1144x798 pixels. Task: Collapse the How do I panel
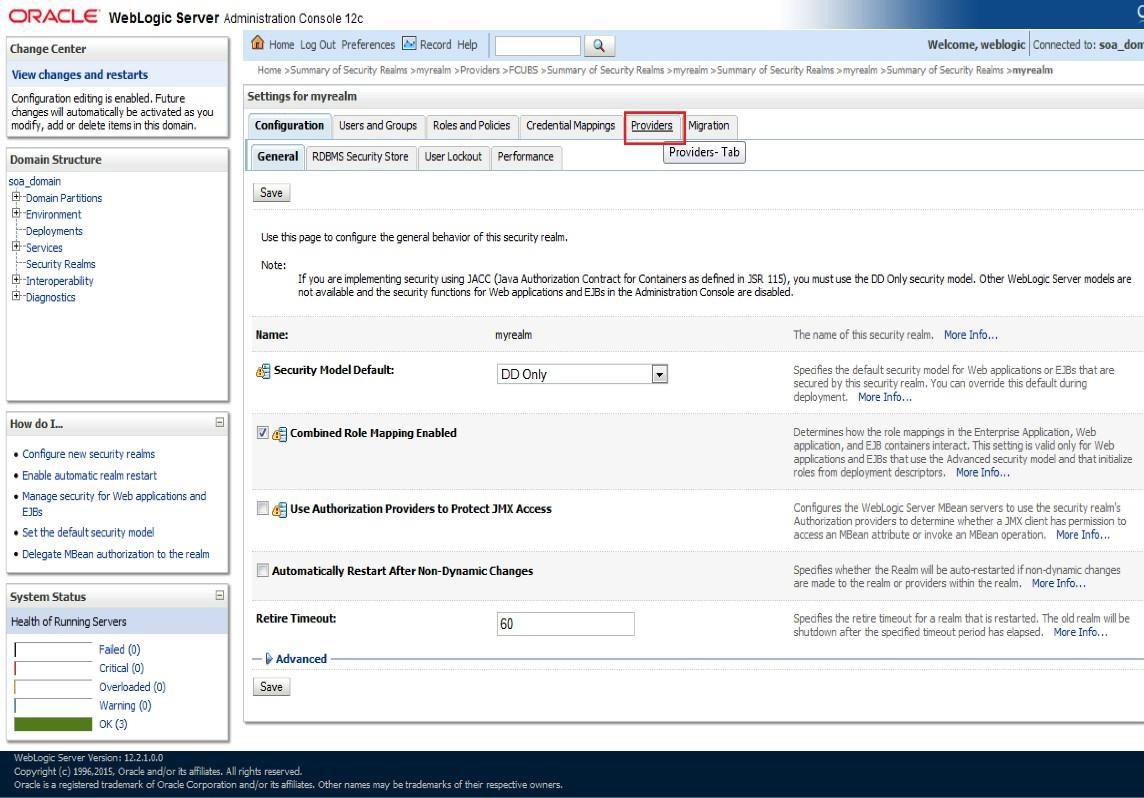(x=219, y=423)
